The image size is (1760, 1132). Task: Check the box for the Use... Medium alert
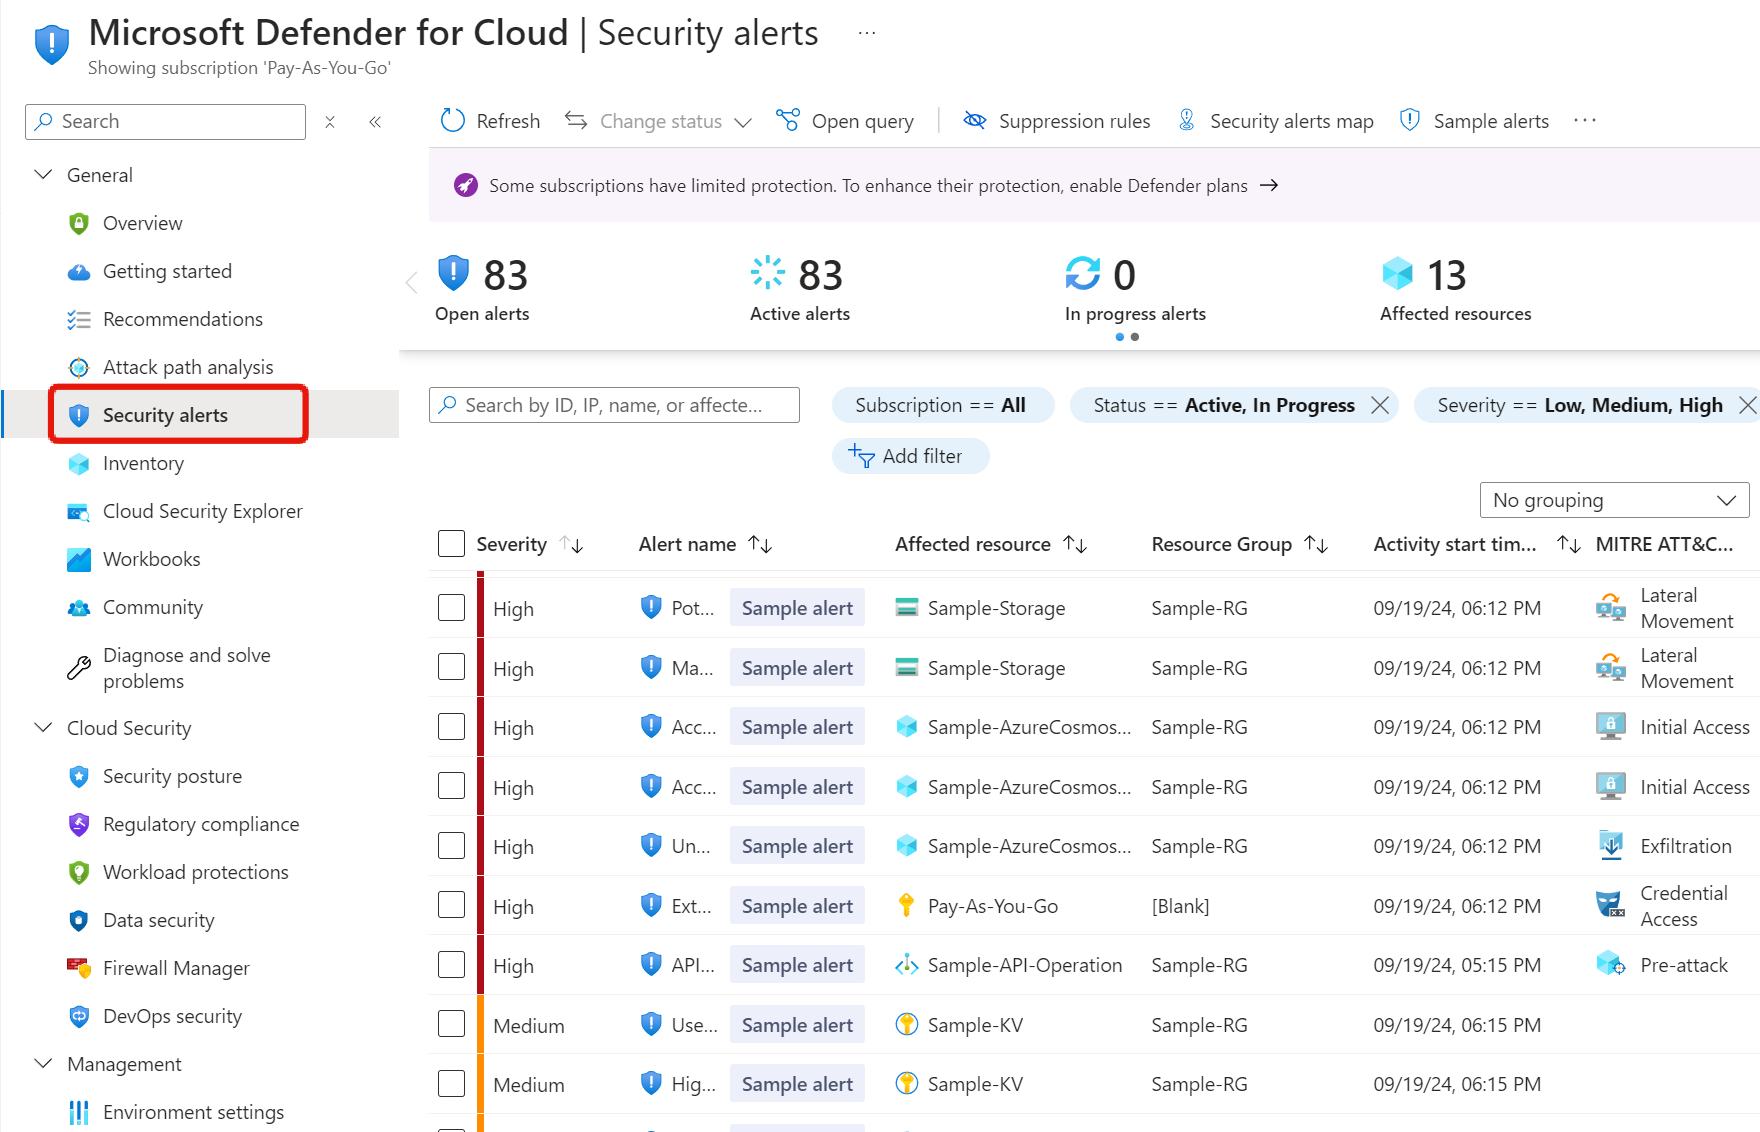click(x=451, y=1024)
